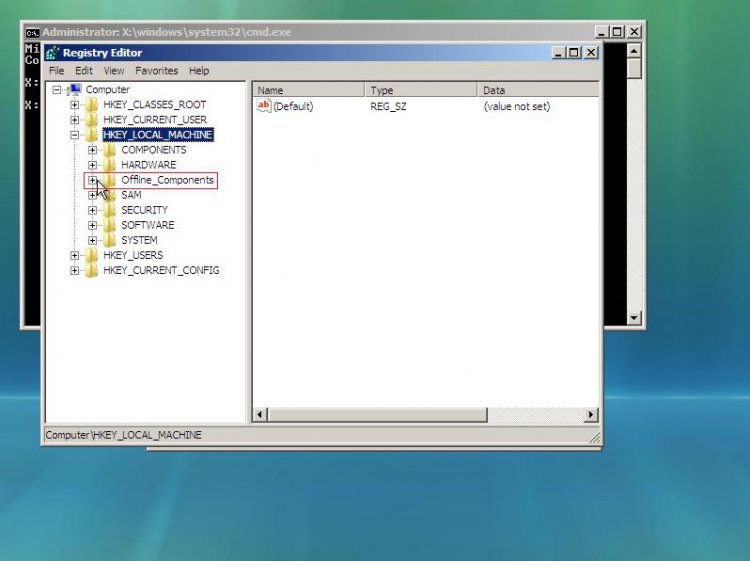Viewport: 750px width, 561px height.
Task: Select SYSTEM key label
Action: click(139, 241)
